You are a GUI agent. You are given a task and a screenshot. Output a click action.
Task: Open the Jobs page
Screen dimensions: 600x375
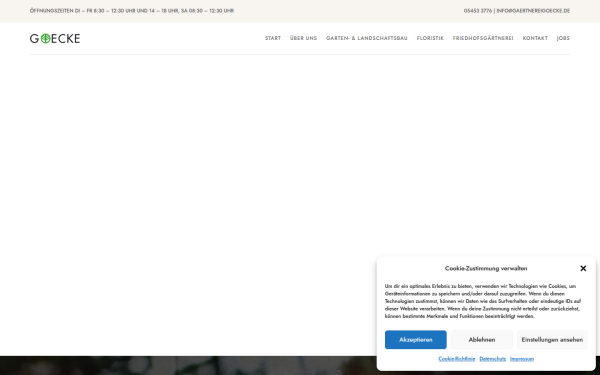coord(563,38)
